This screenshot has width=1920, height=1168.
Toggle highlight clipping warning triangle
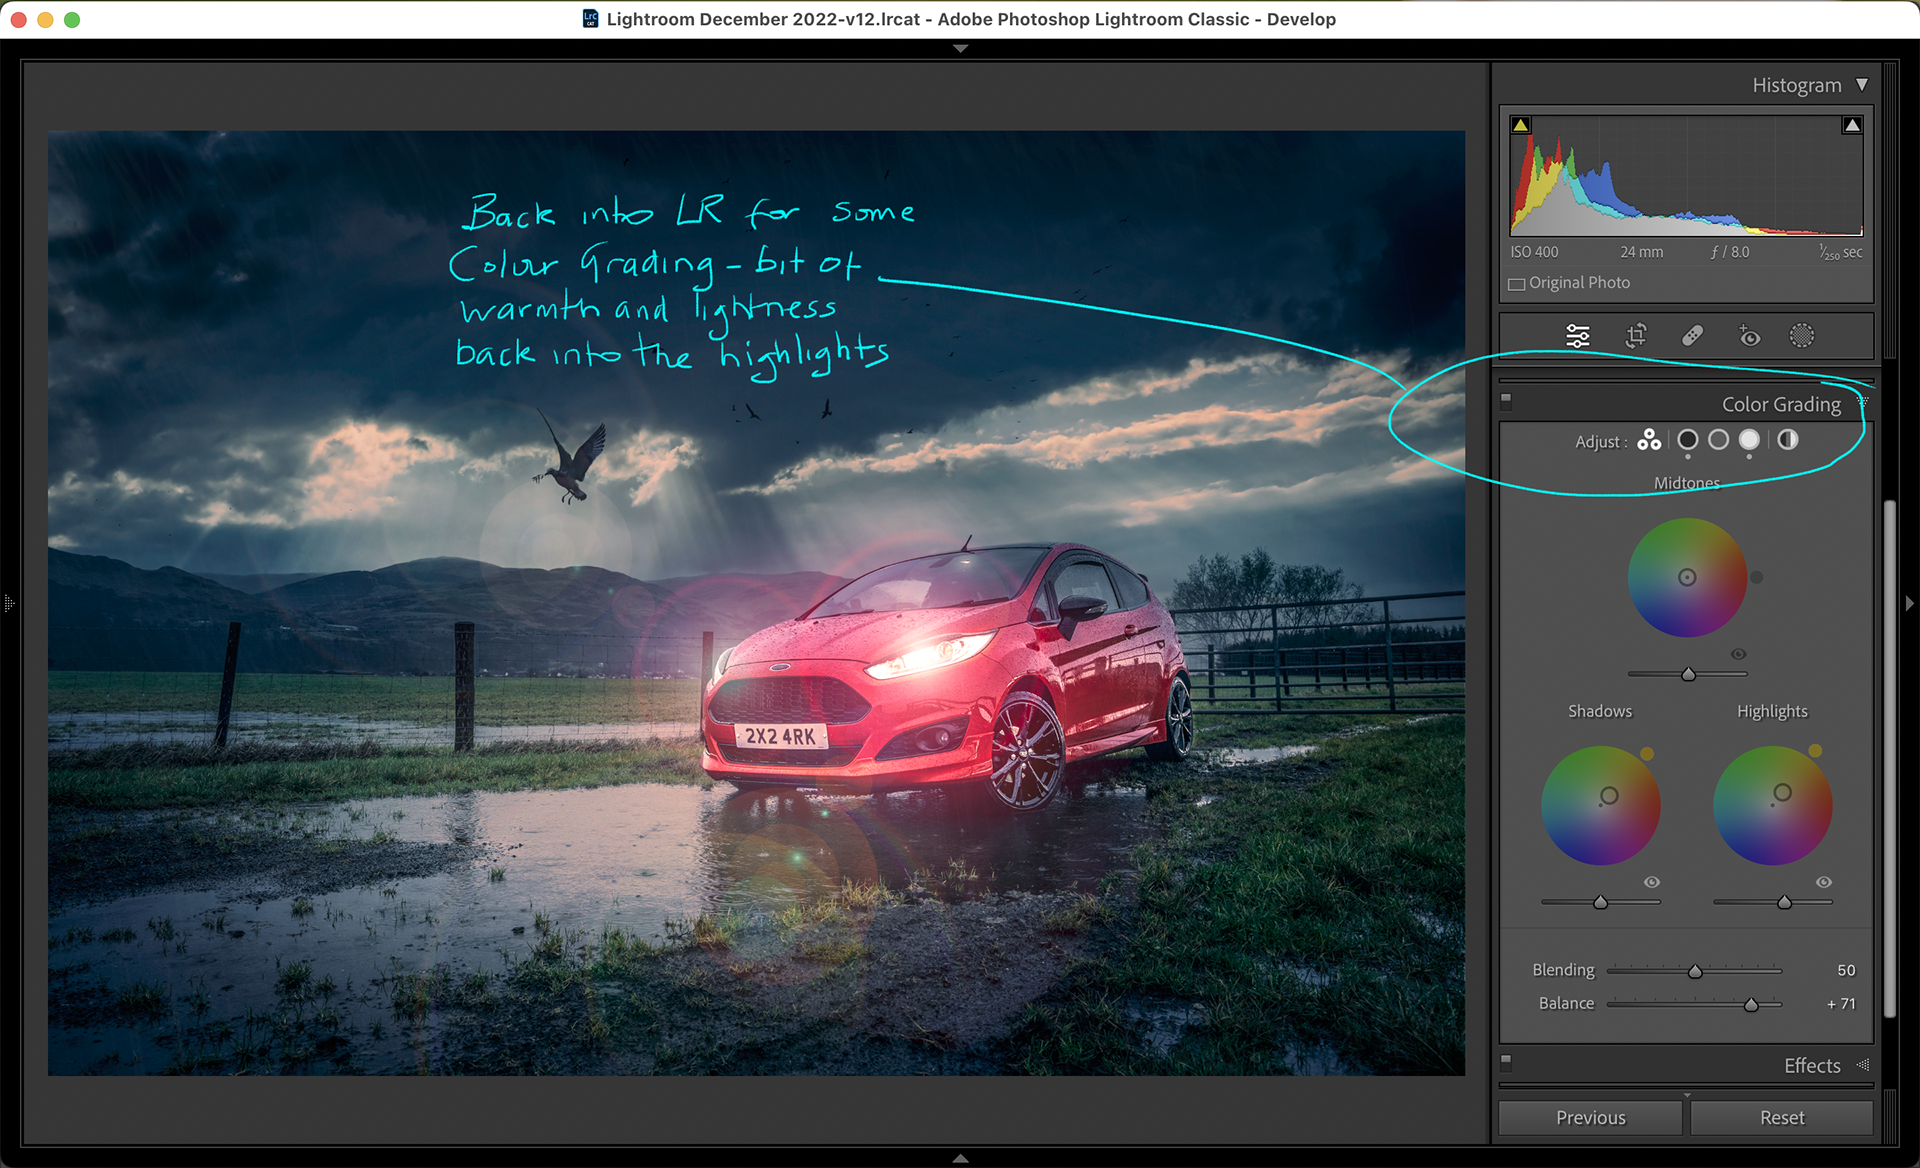click(1852, 125)
